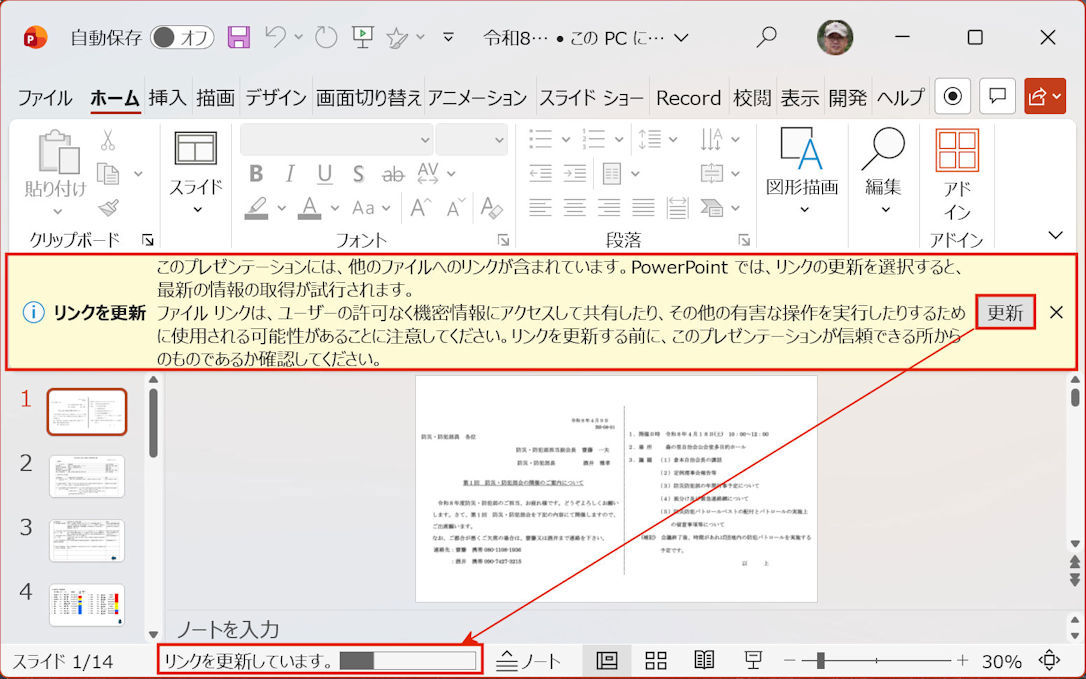Apply Bold formatting
This screenshot has height=679, width=1086.
(256, 173)
